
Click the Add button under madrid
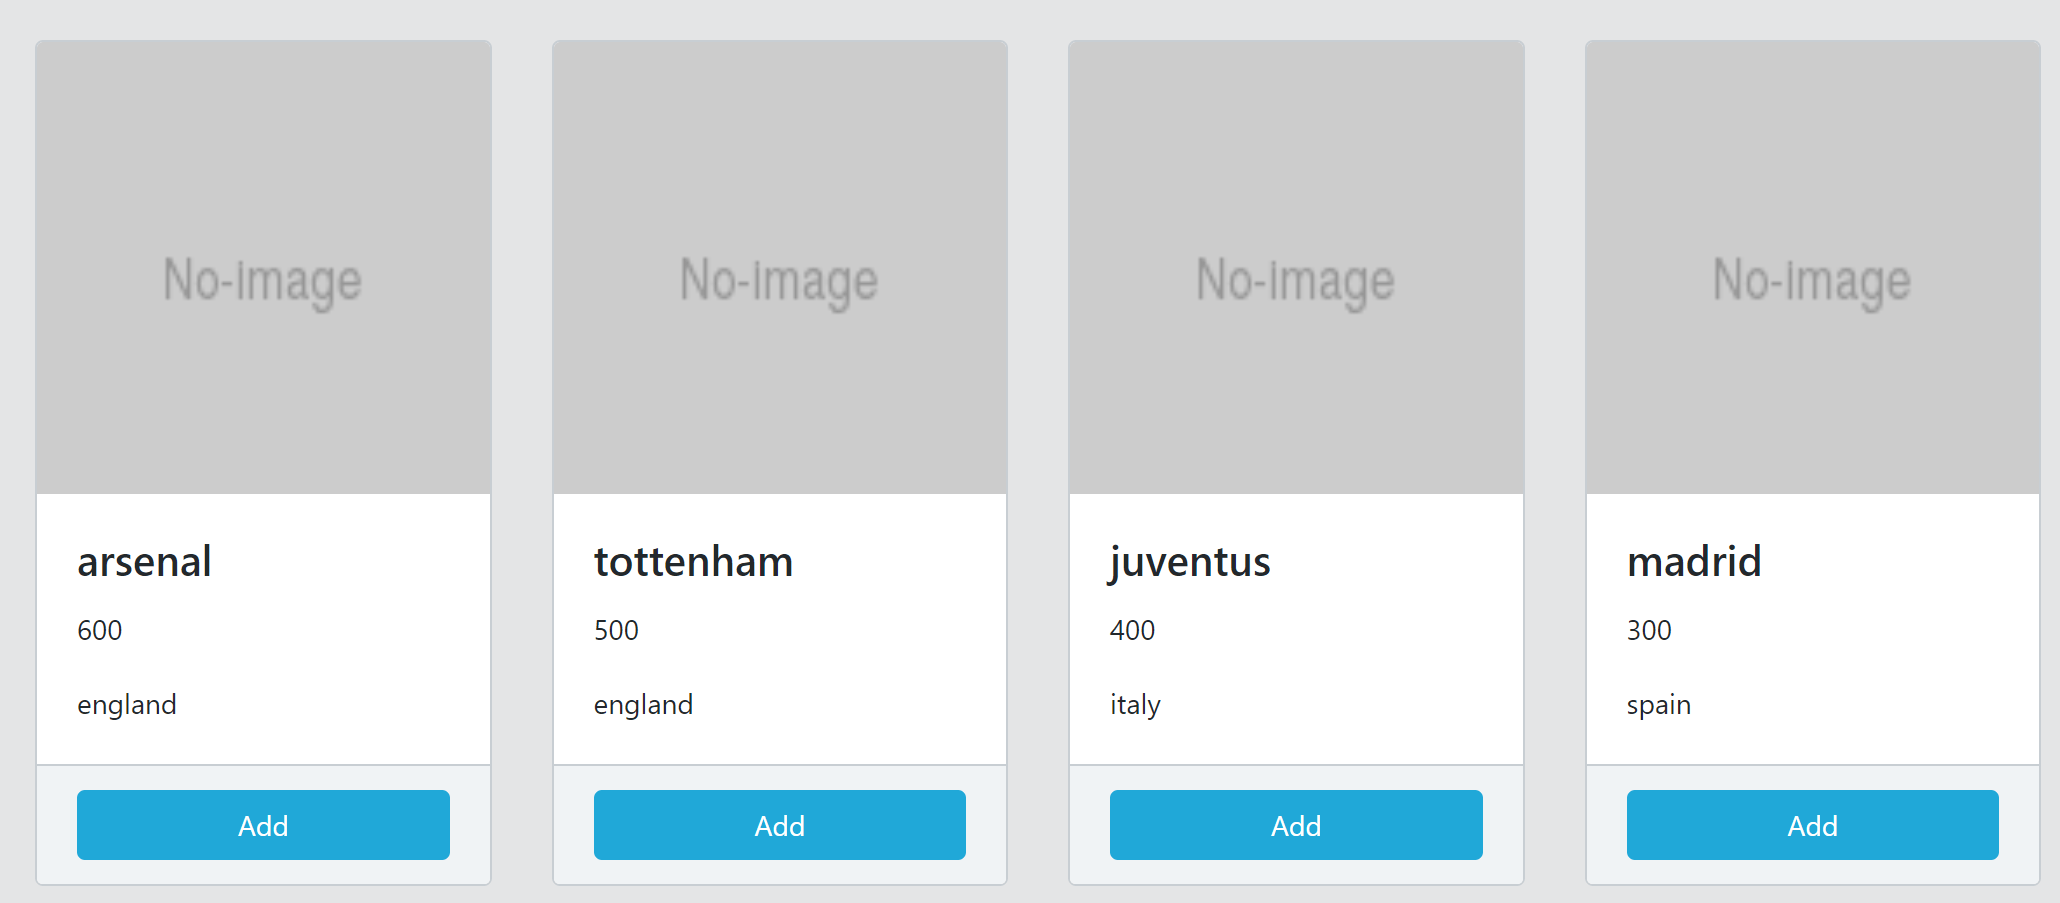1812,825
